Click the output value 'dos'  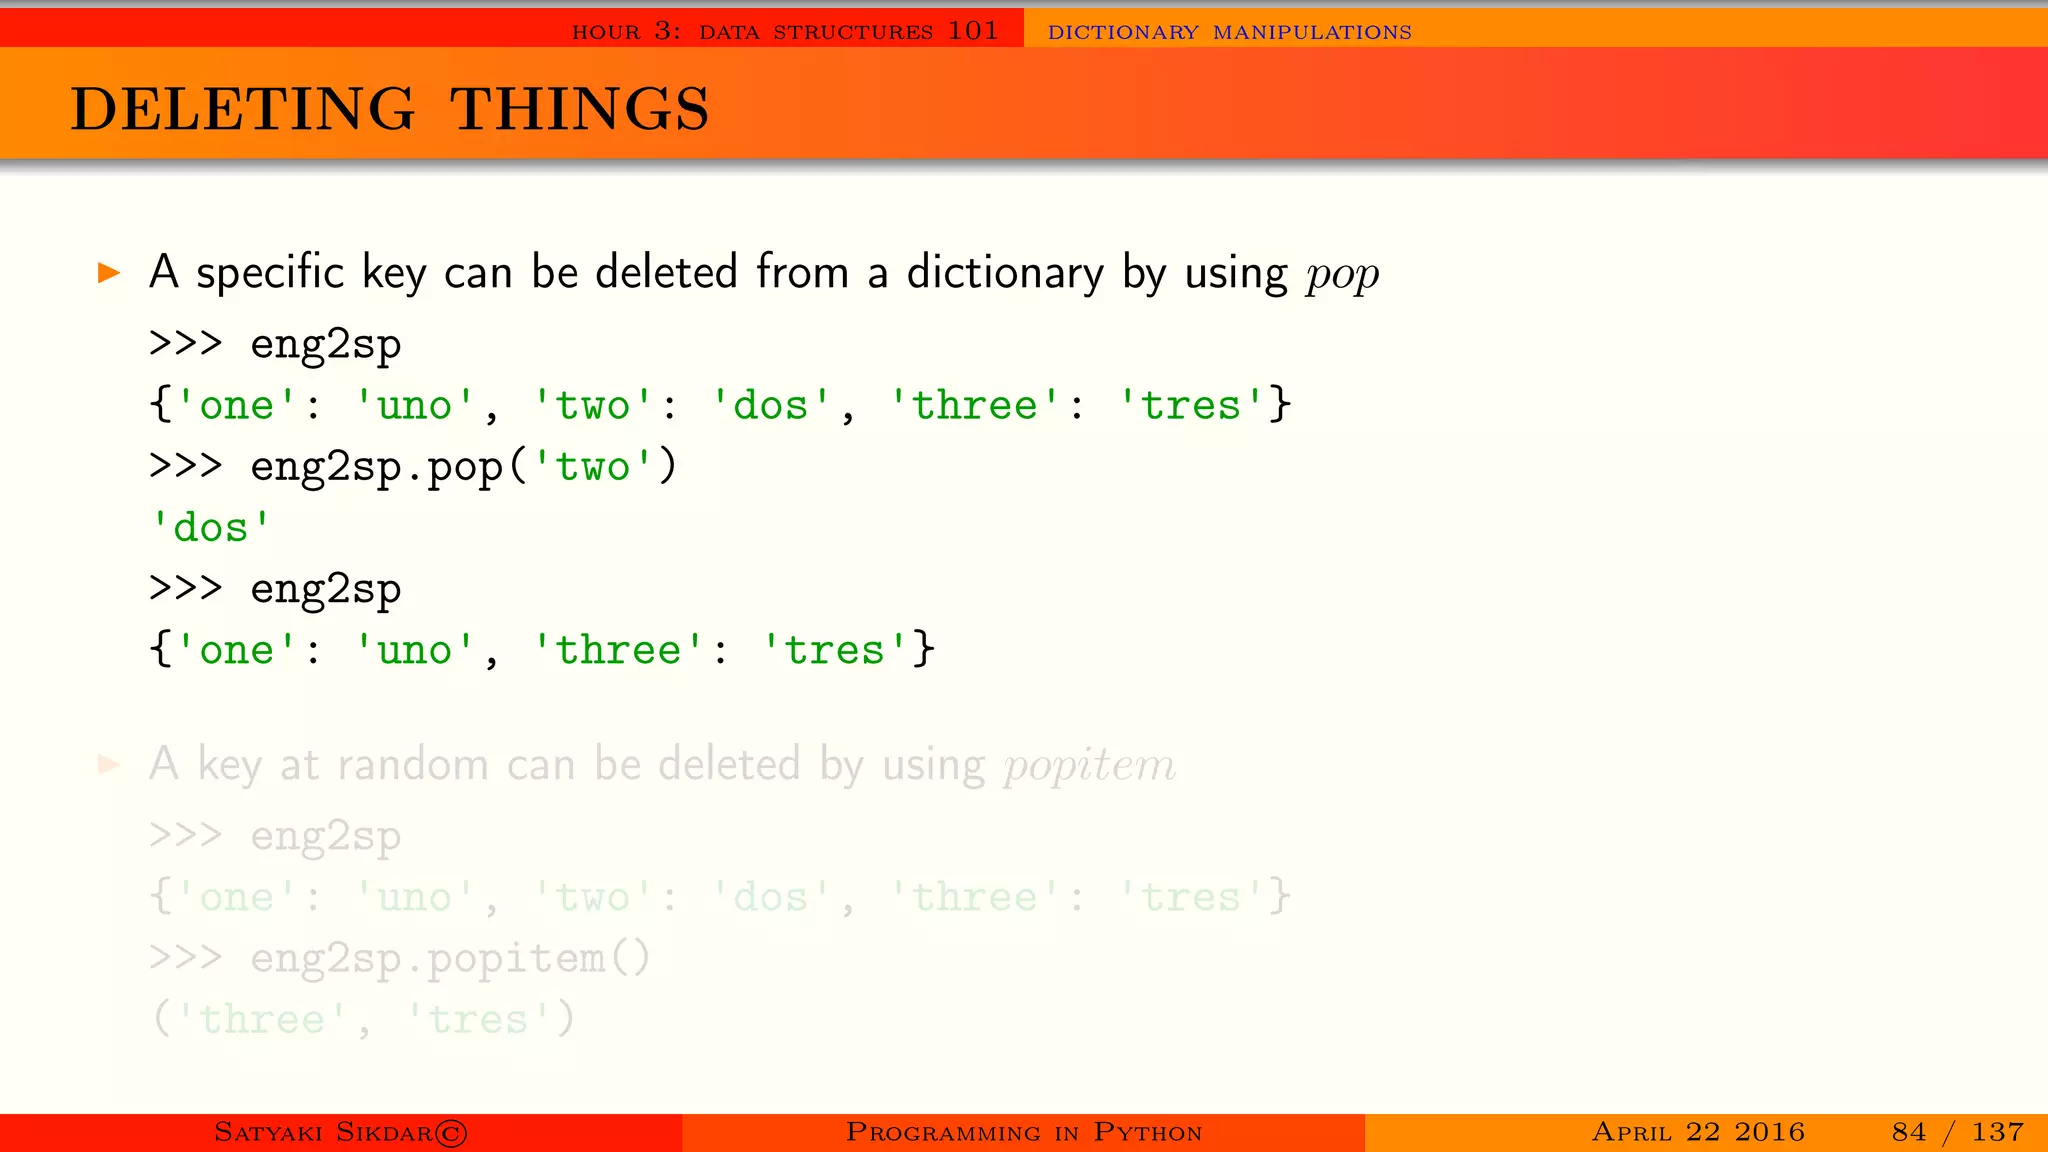click(210, 527)
